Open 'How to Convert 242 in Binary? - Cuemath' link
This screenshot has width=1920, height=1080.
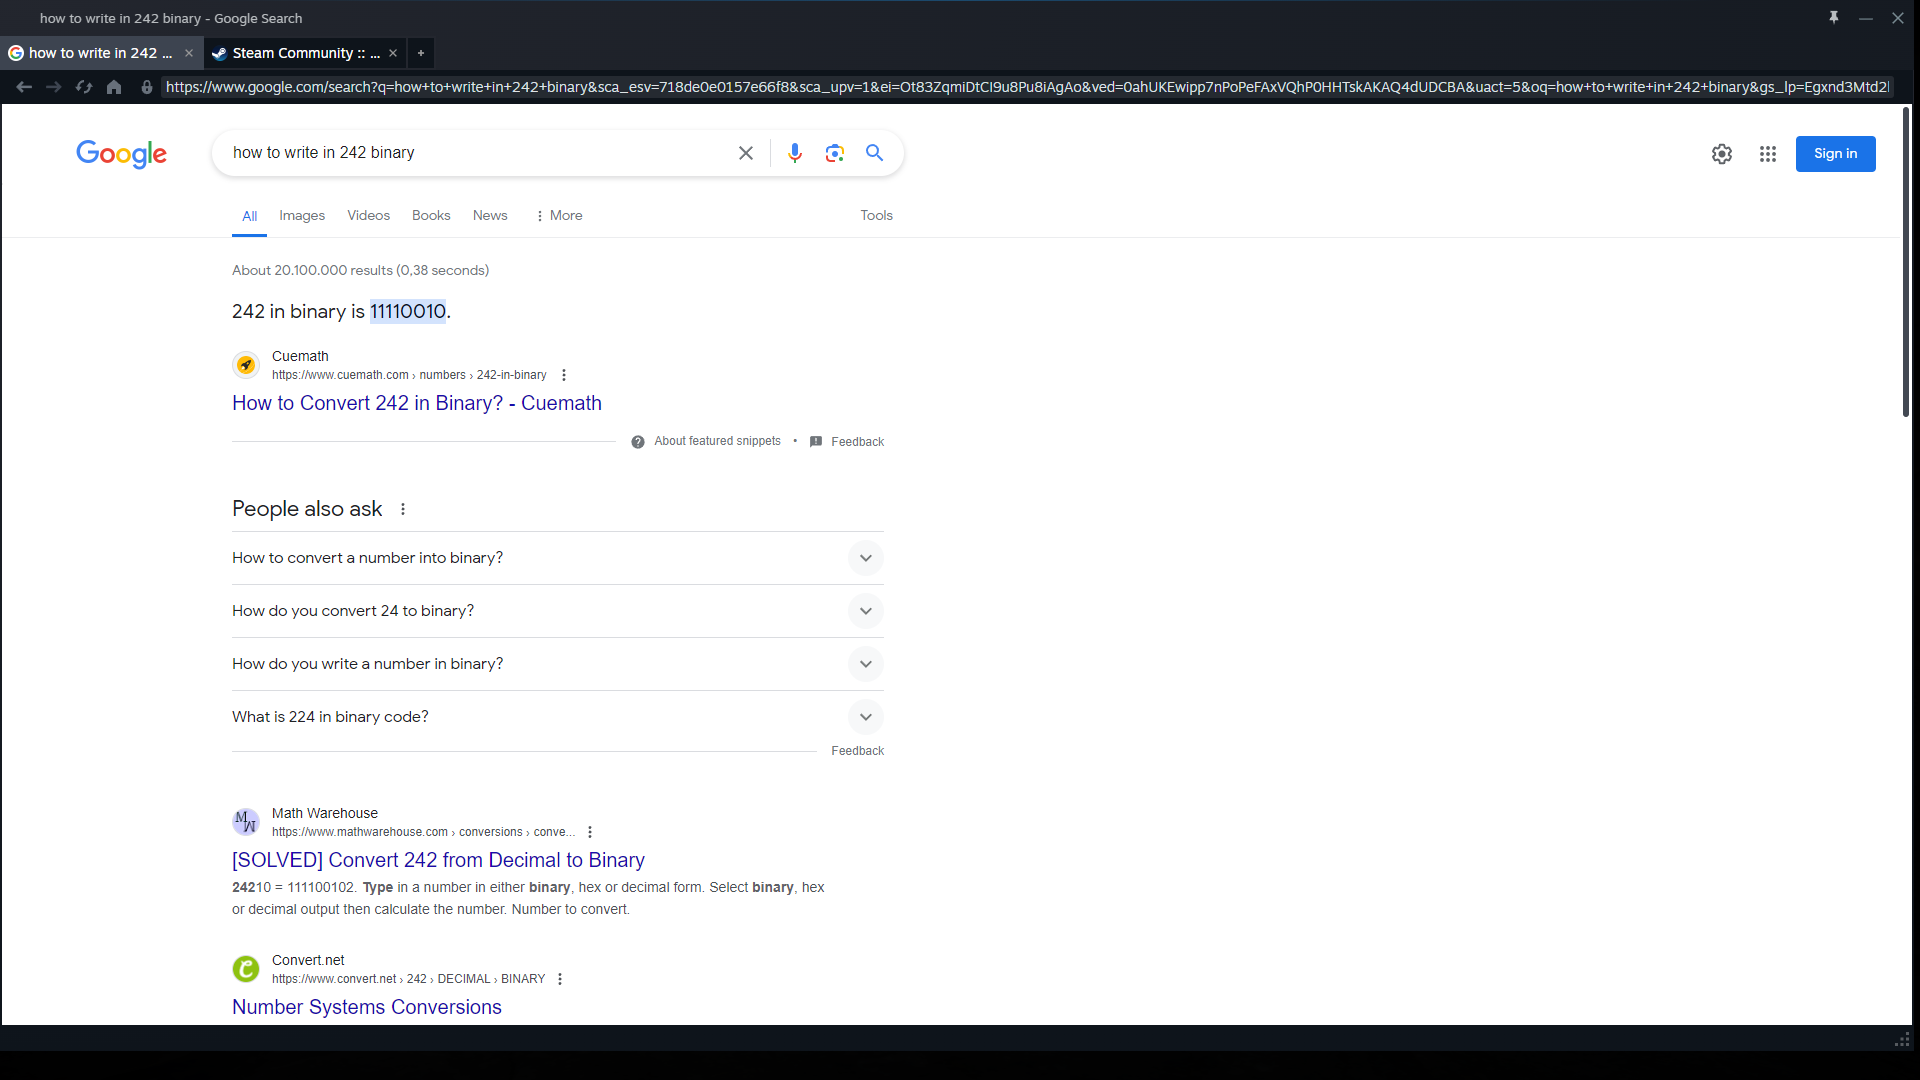(x=417, y=403)
